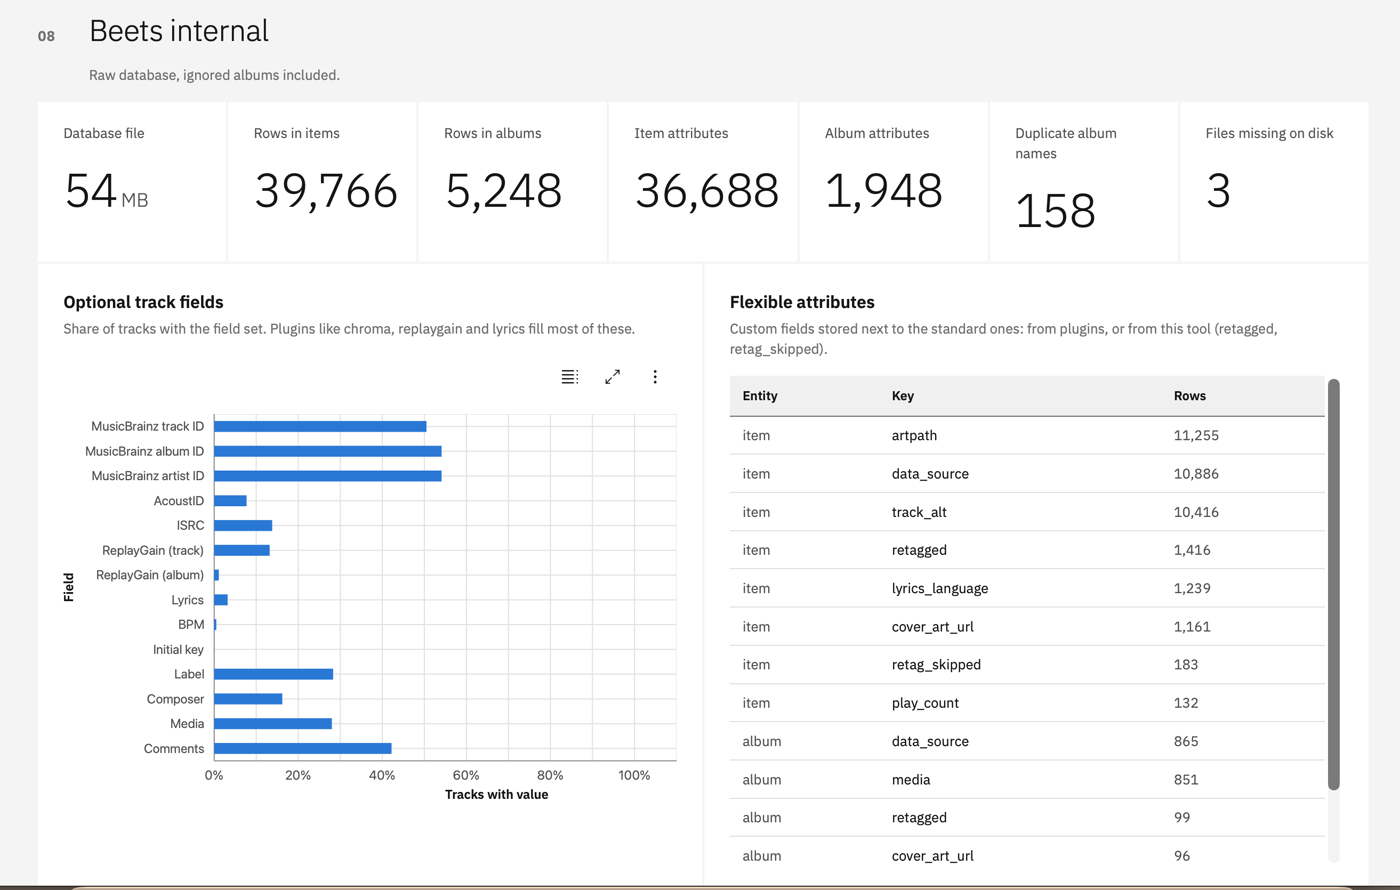The height and width of the screenshot is (890, 1400).
Task: Click the 'Duplicate album names' 158 card
Action: click(x=1084, y=181)
